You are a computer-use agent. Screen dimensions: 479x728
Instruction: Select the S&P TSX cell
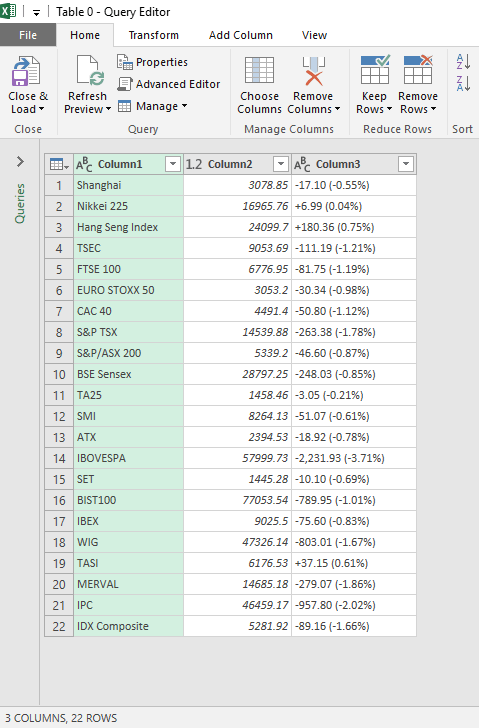click(x=128, y=332)
